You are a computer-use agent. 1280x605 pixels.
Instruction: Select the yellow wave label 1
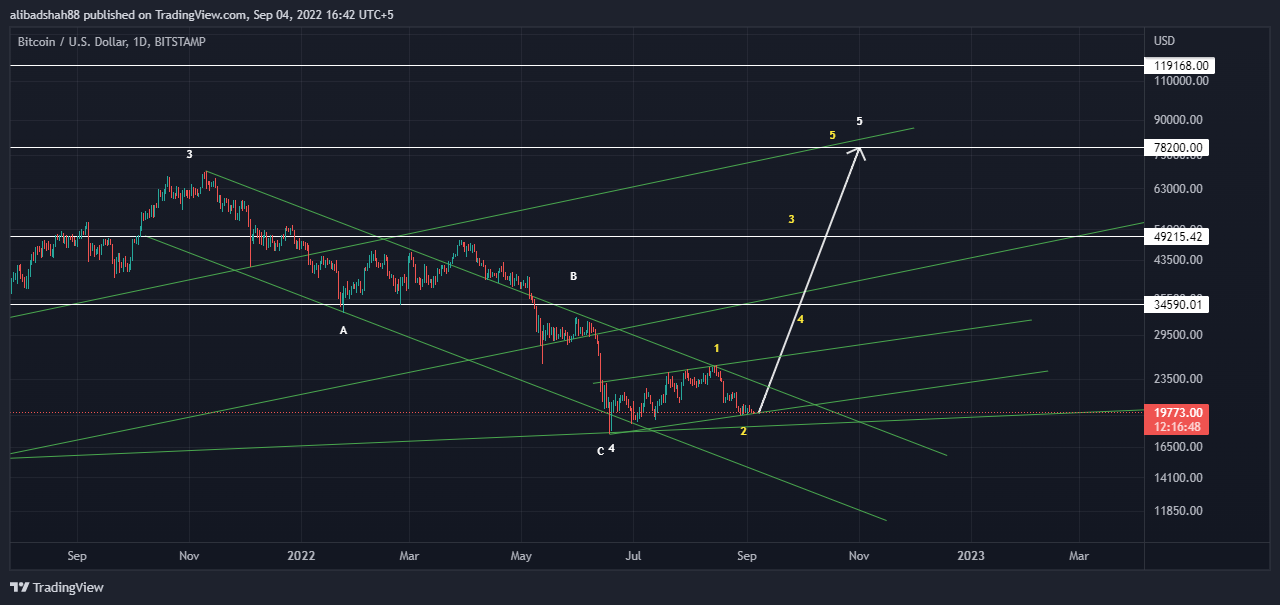pos(716,348)
